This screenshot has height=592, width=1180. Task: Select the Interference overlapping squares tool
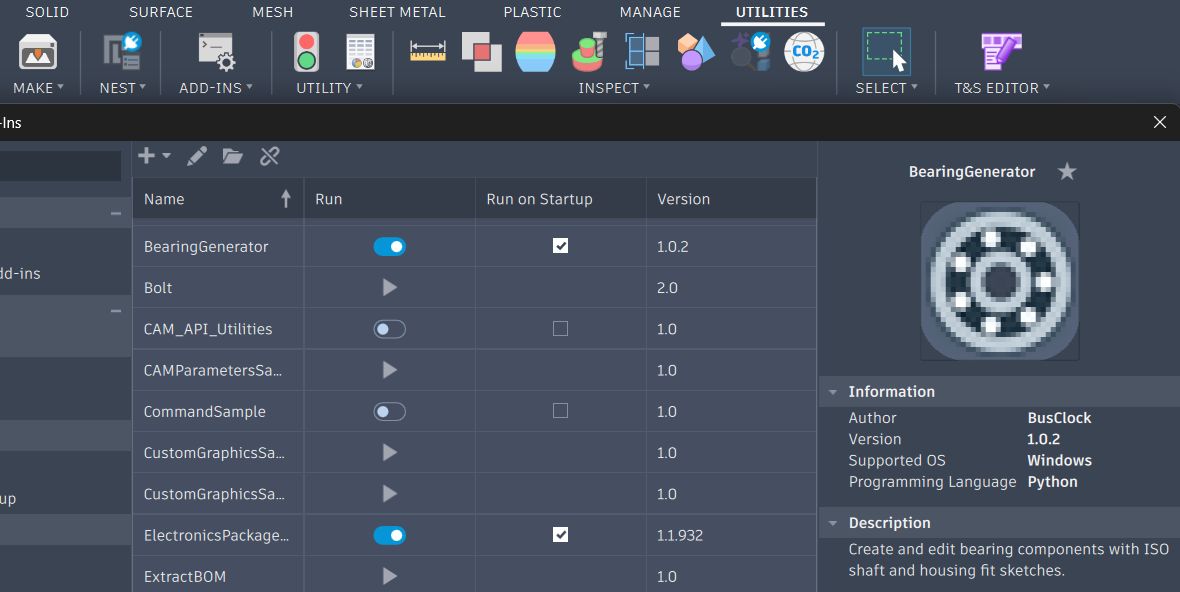coord(482,52)
